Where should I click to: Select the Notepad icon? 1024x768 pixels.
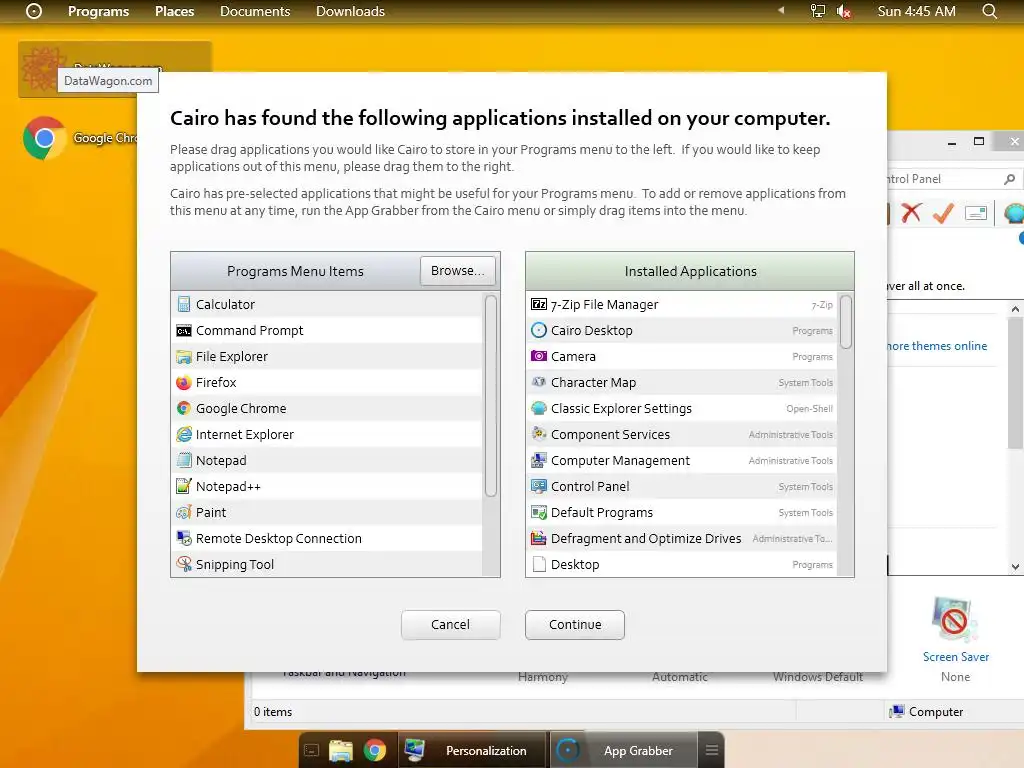[184, 460]
